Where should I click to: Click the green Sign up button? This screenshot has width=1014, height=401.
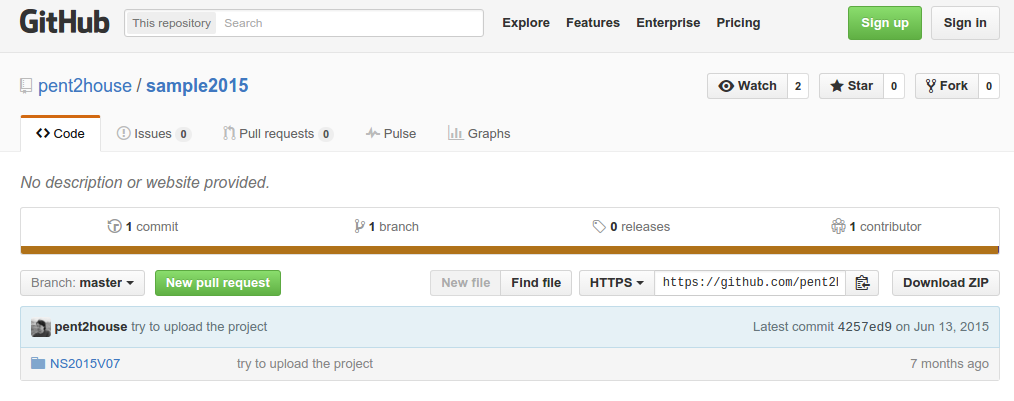[x=885, y=23]
